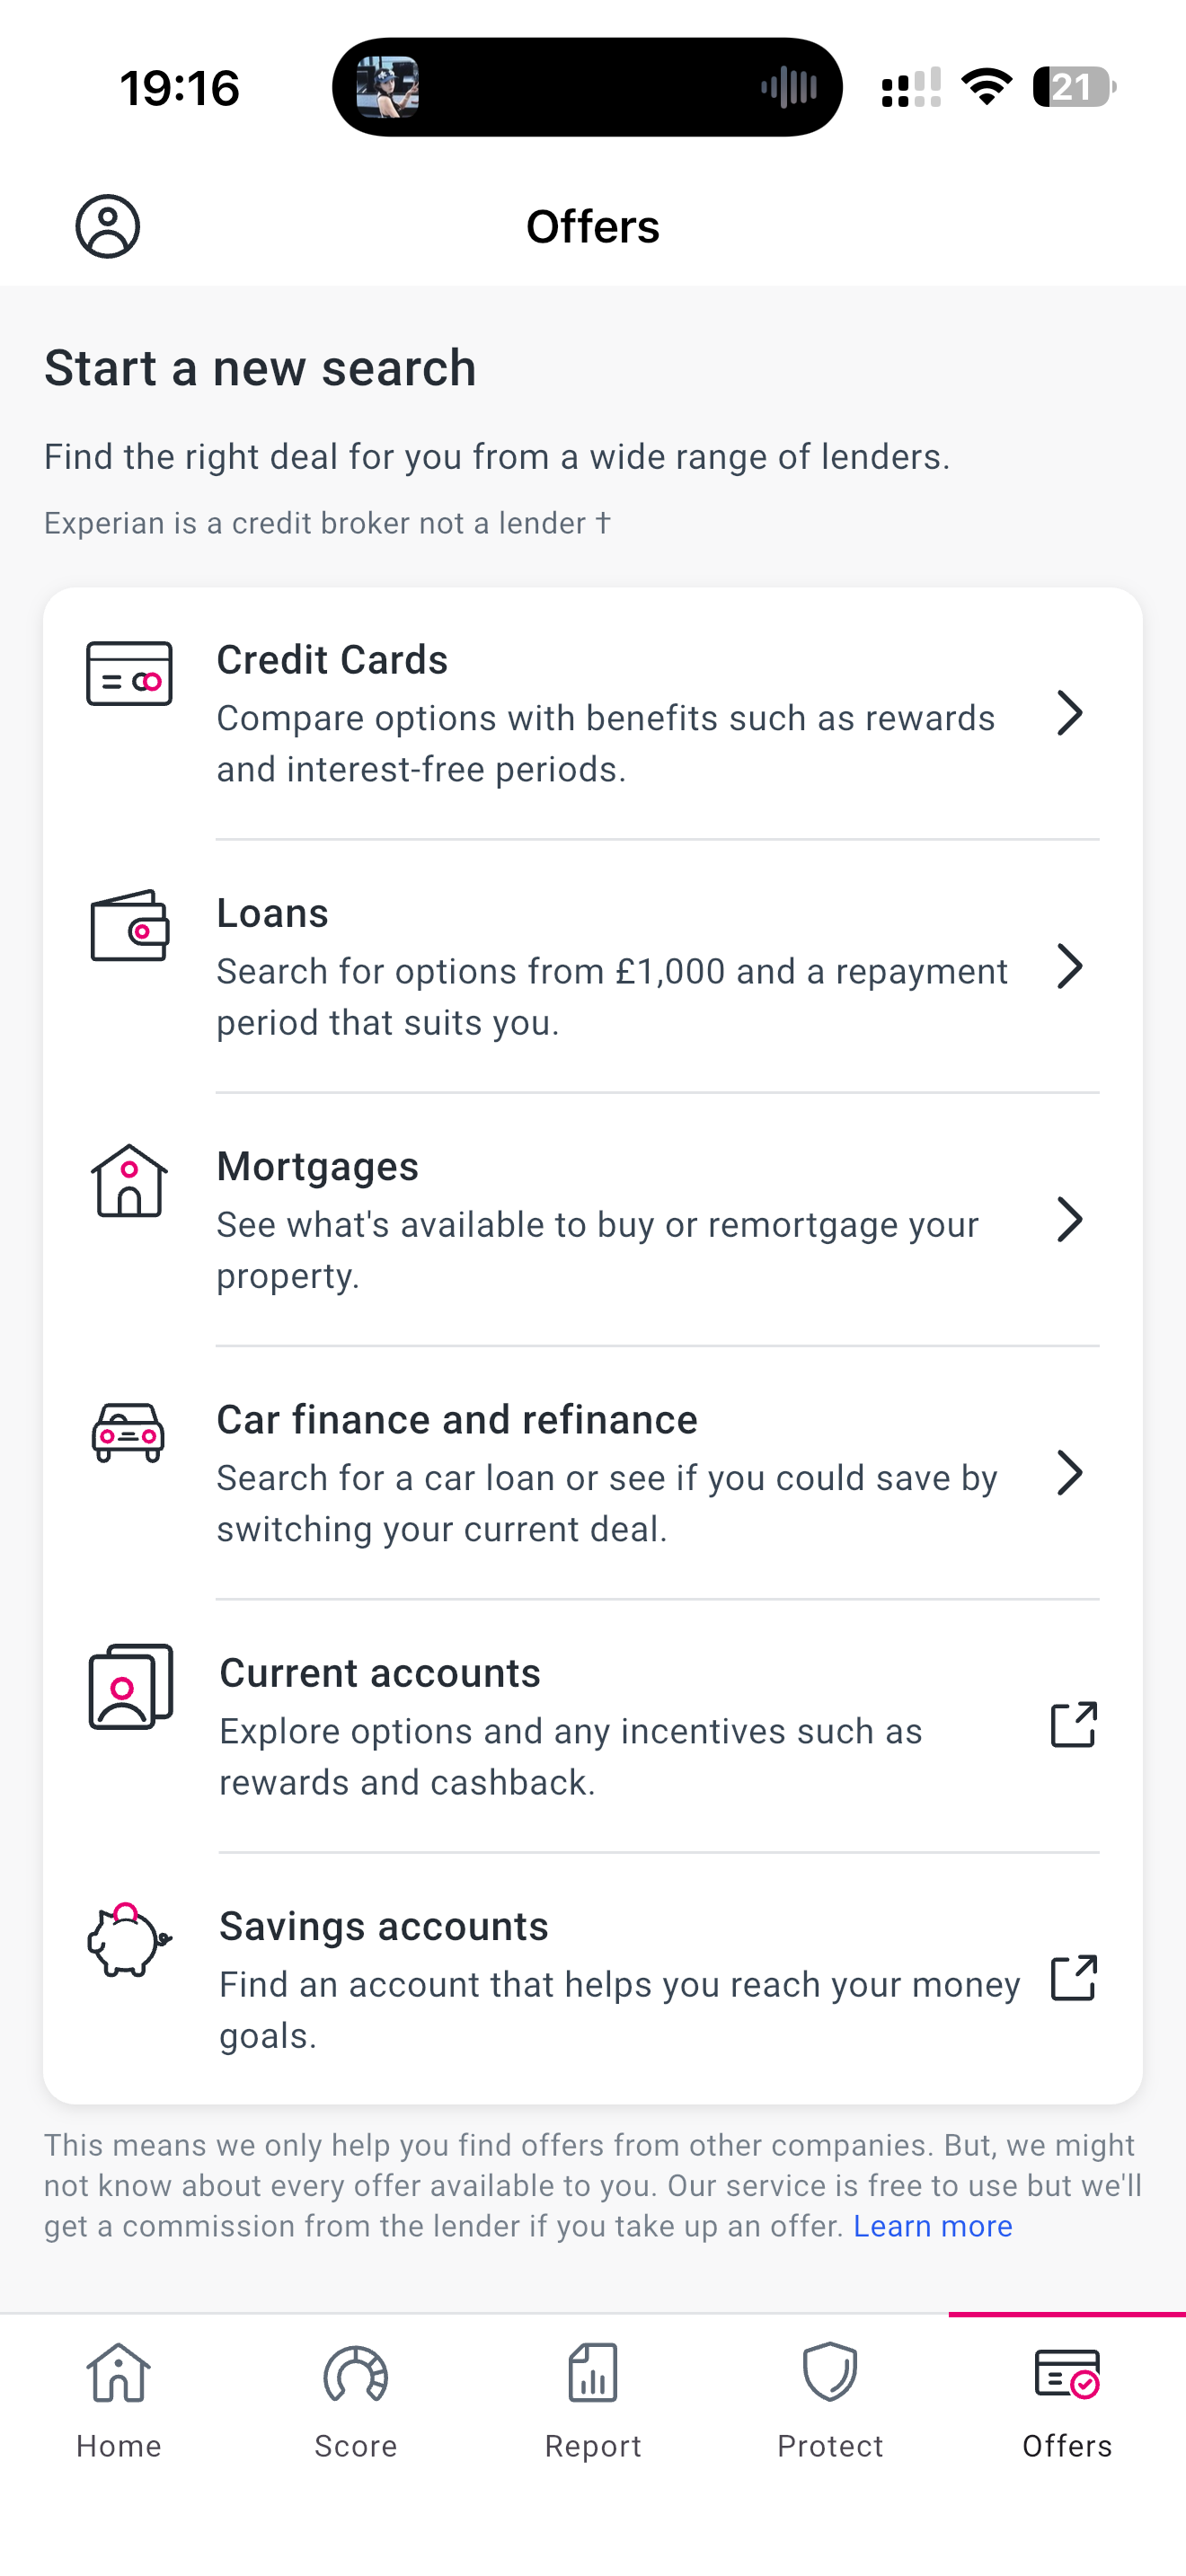Tap the Current accounts icon

tap(130, 1687)
